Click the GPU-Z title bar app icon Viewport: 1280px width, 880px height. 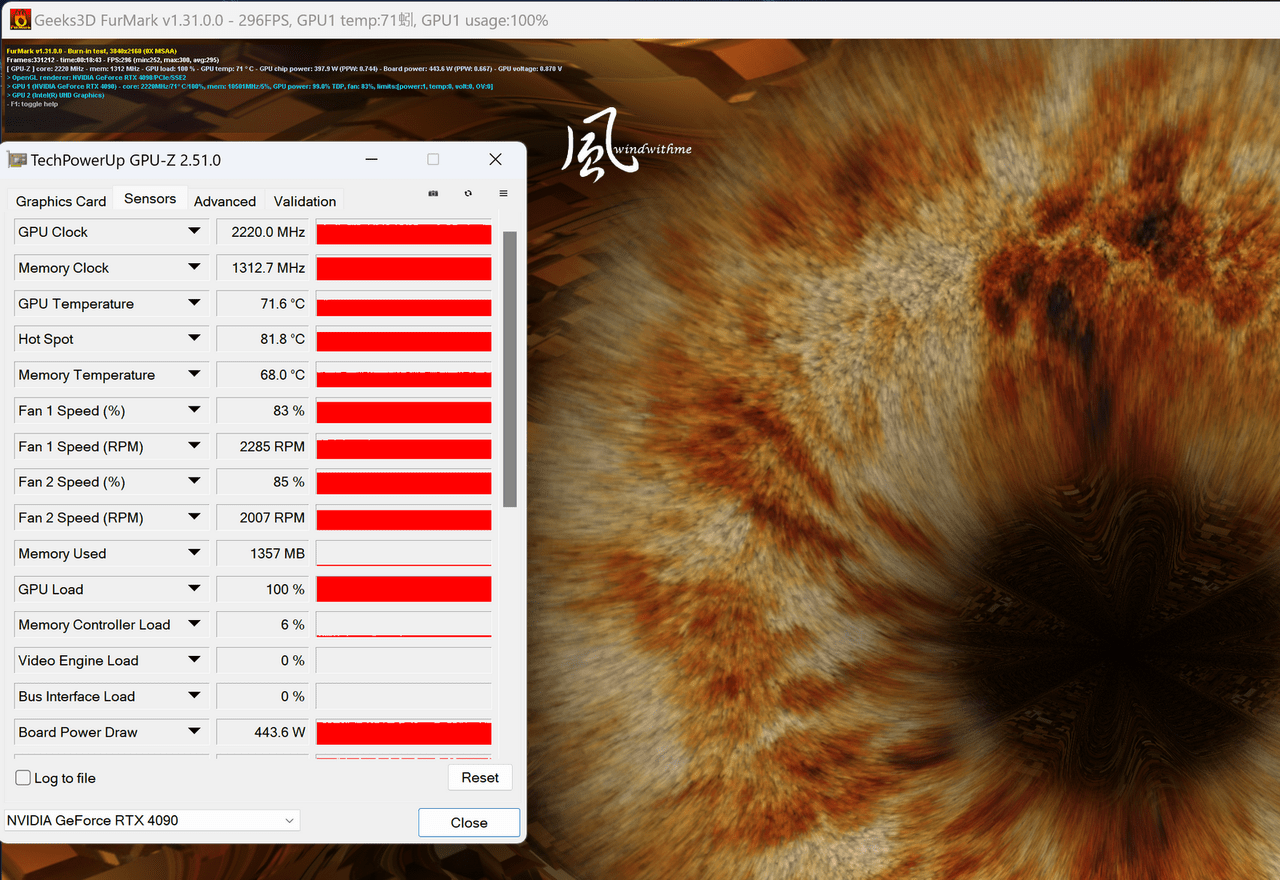point(17,160)
